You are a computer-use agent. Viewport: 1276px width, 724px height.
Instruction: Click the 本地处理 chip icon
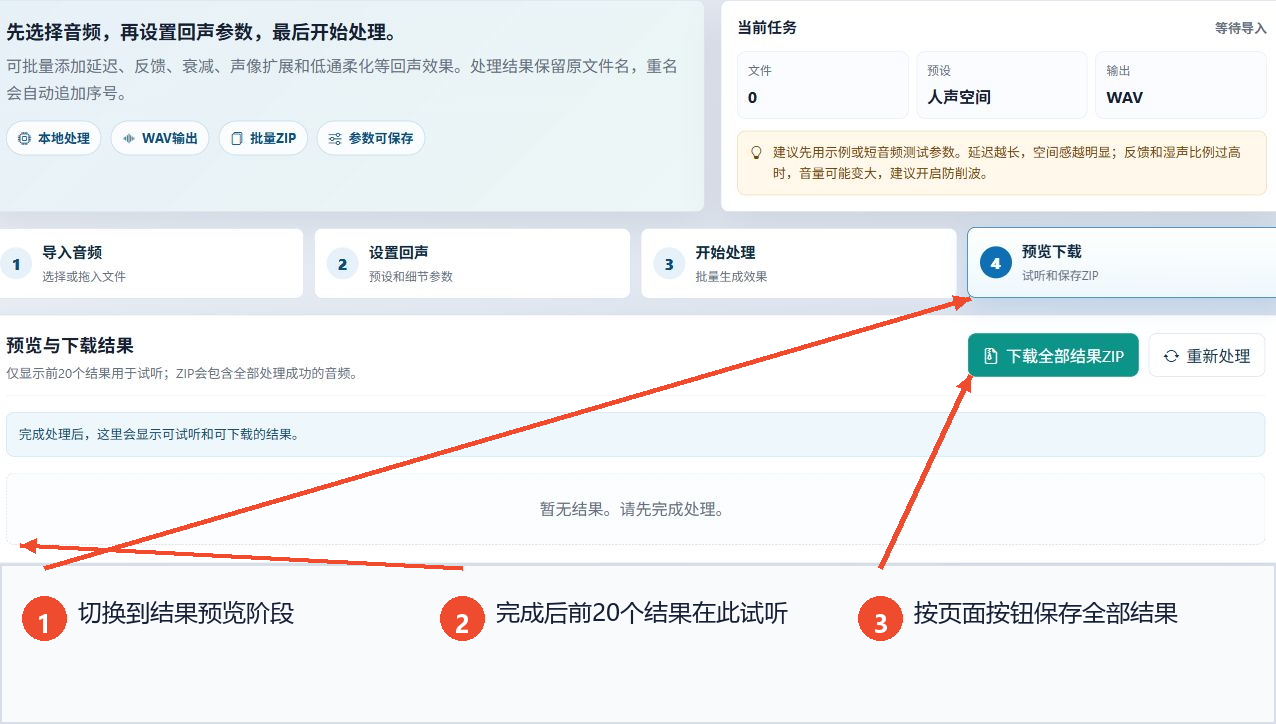click(x=24, y=138)
